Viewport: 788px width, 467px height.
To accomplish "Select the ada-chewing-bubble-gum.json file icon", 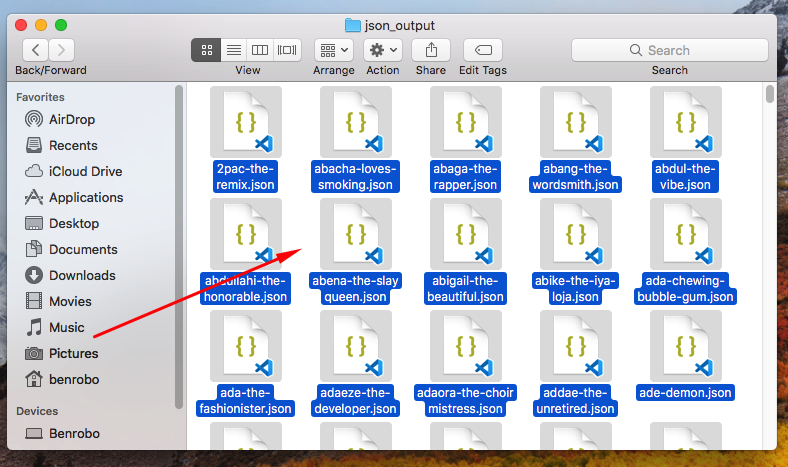I will click(x=686, y=234).
